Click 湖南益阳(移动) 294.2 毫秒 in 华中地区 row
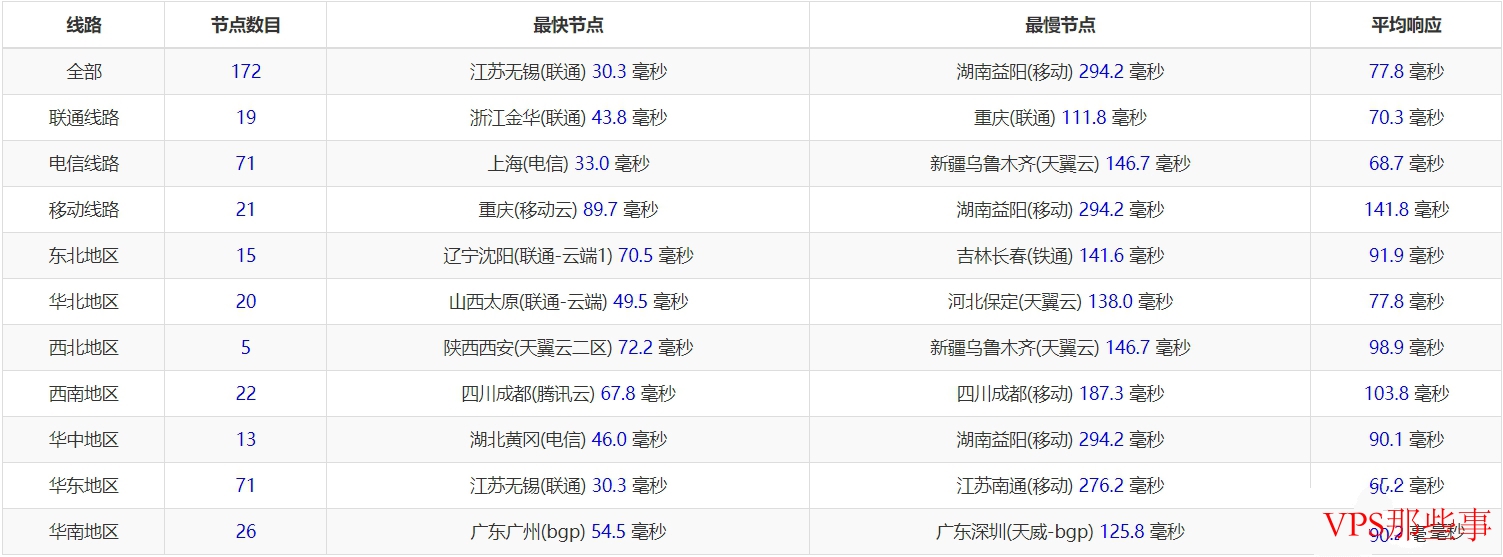The width and height of the screenshot is (1503, 557). [x=1060, y=440]
